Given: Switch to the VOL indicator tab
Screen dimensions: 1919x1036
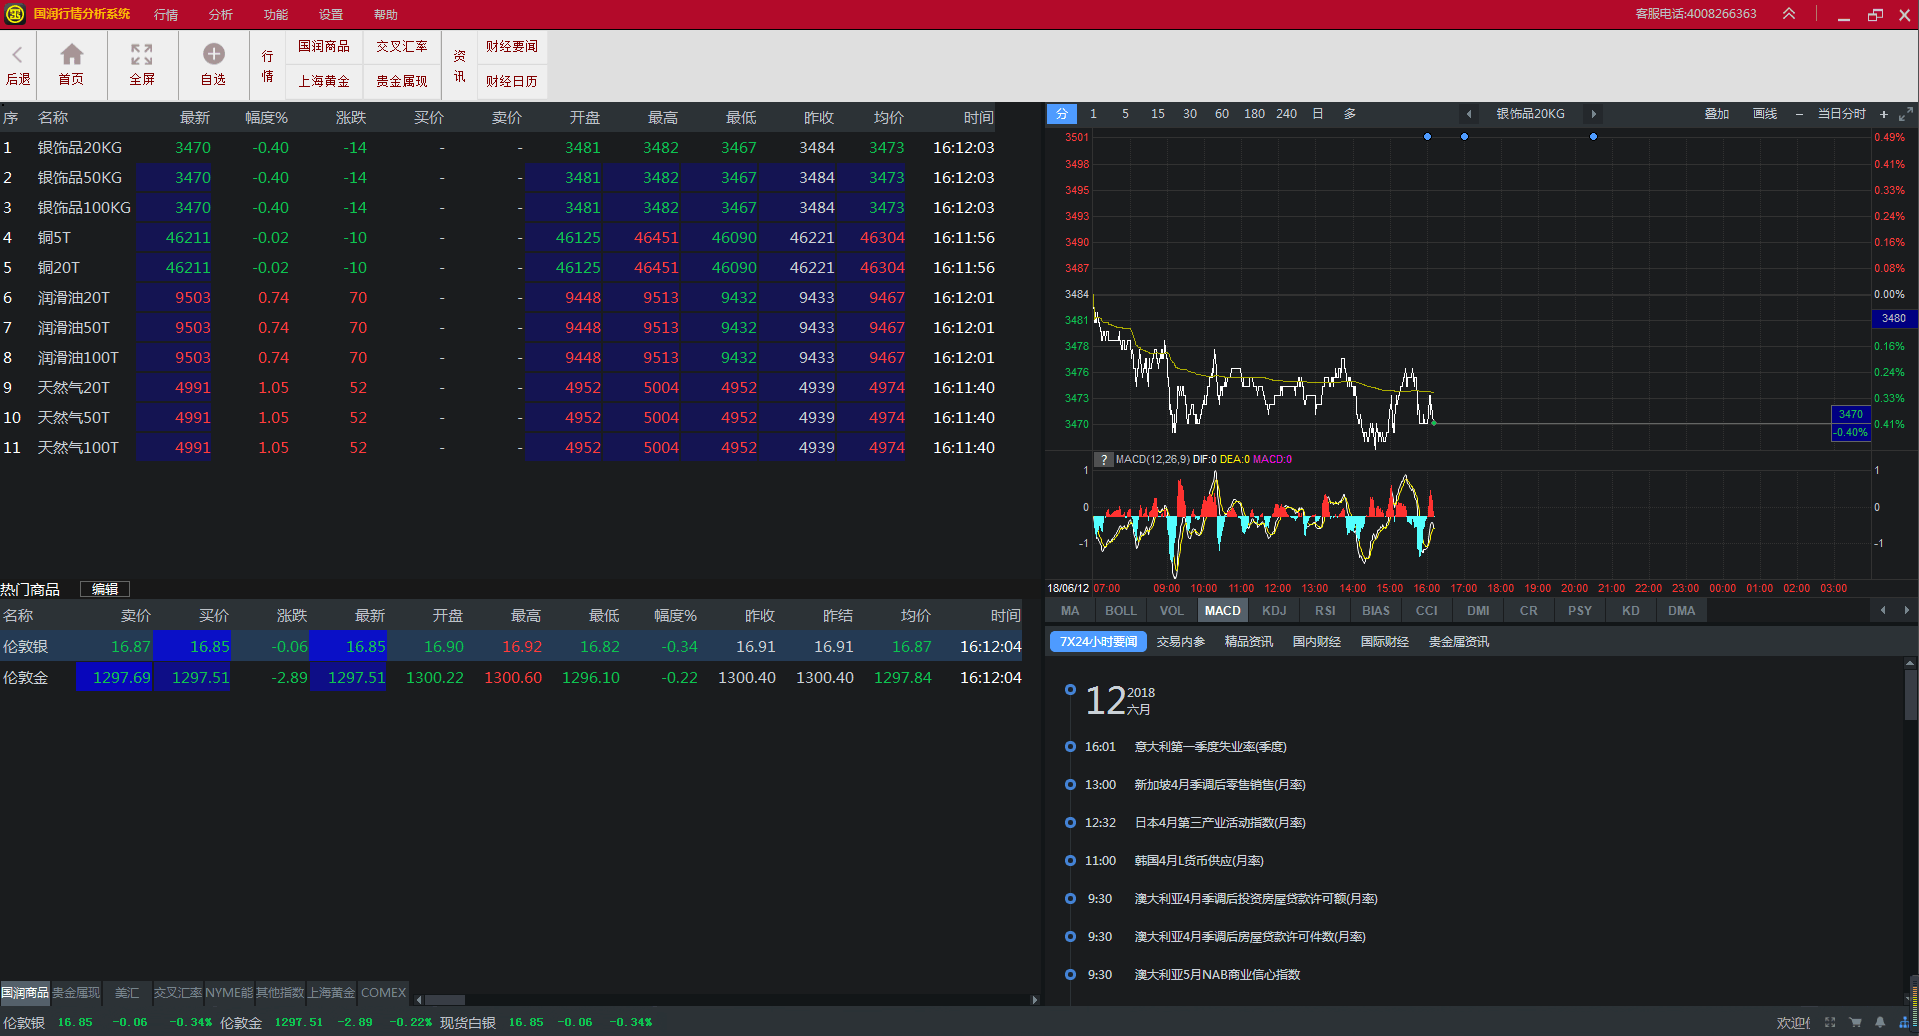Looking at the screenshot, I should click(x=1172, y=611).
